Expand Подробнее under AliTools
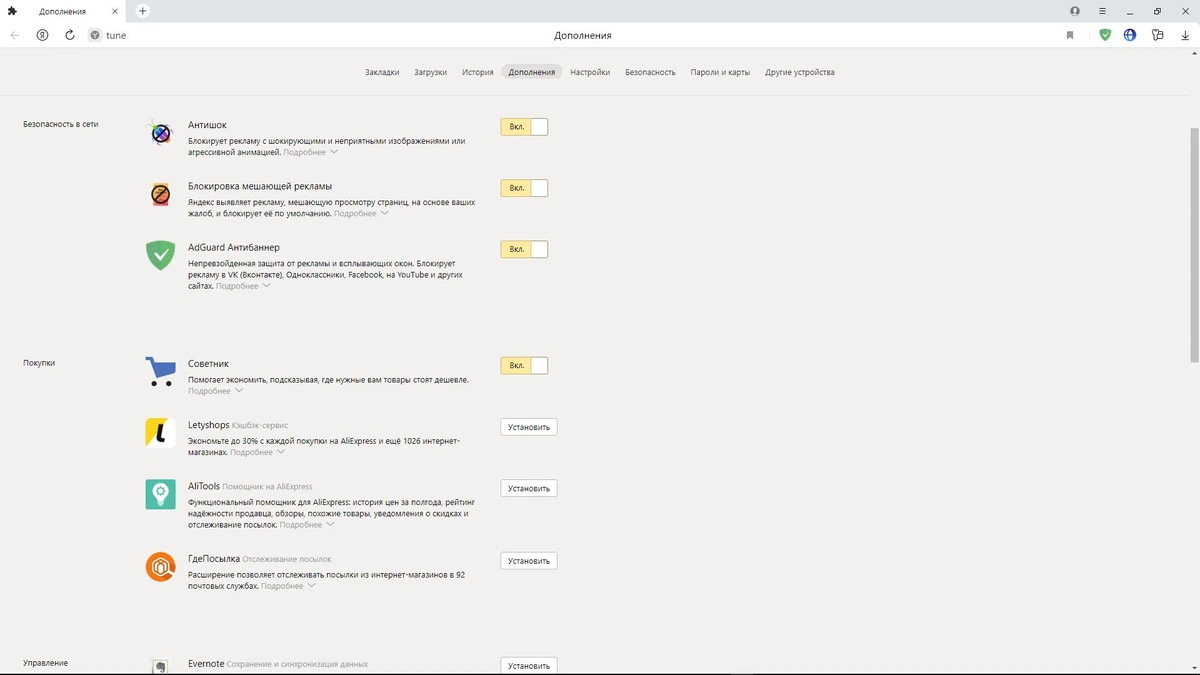 coord(307,525)
